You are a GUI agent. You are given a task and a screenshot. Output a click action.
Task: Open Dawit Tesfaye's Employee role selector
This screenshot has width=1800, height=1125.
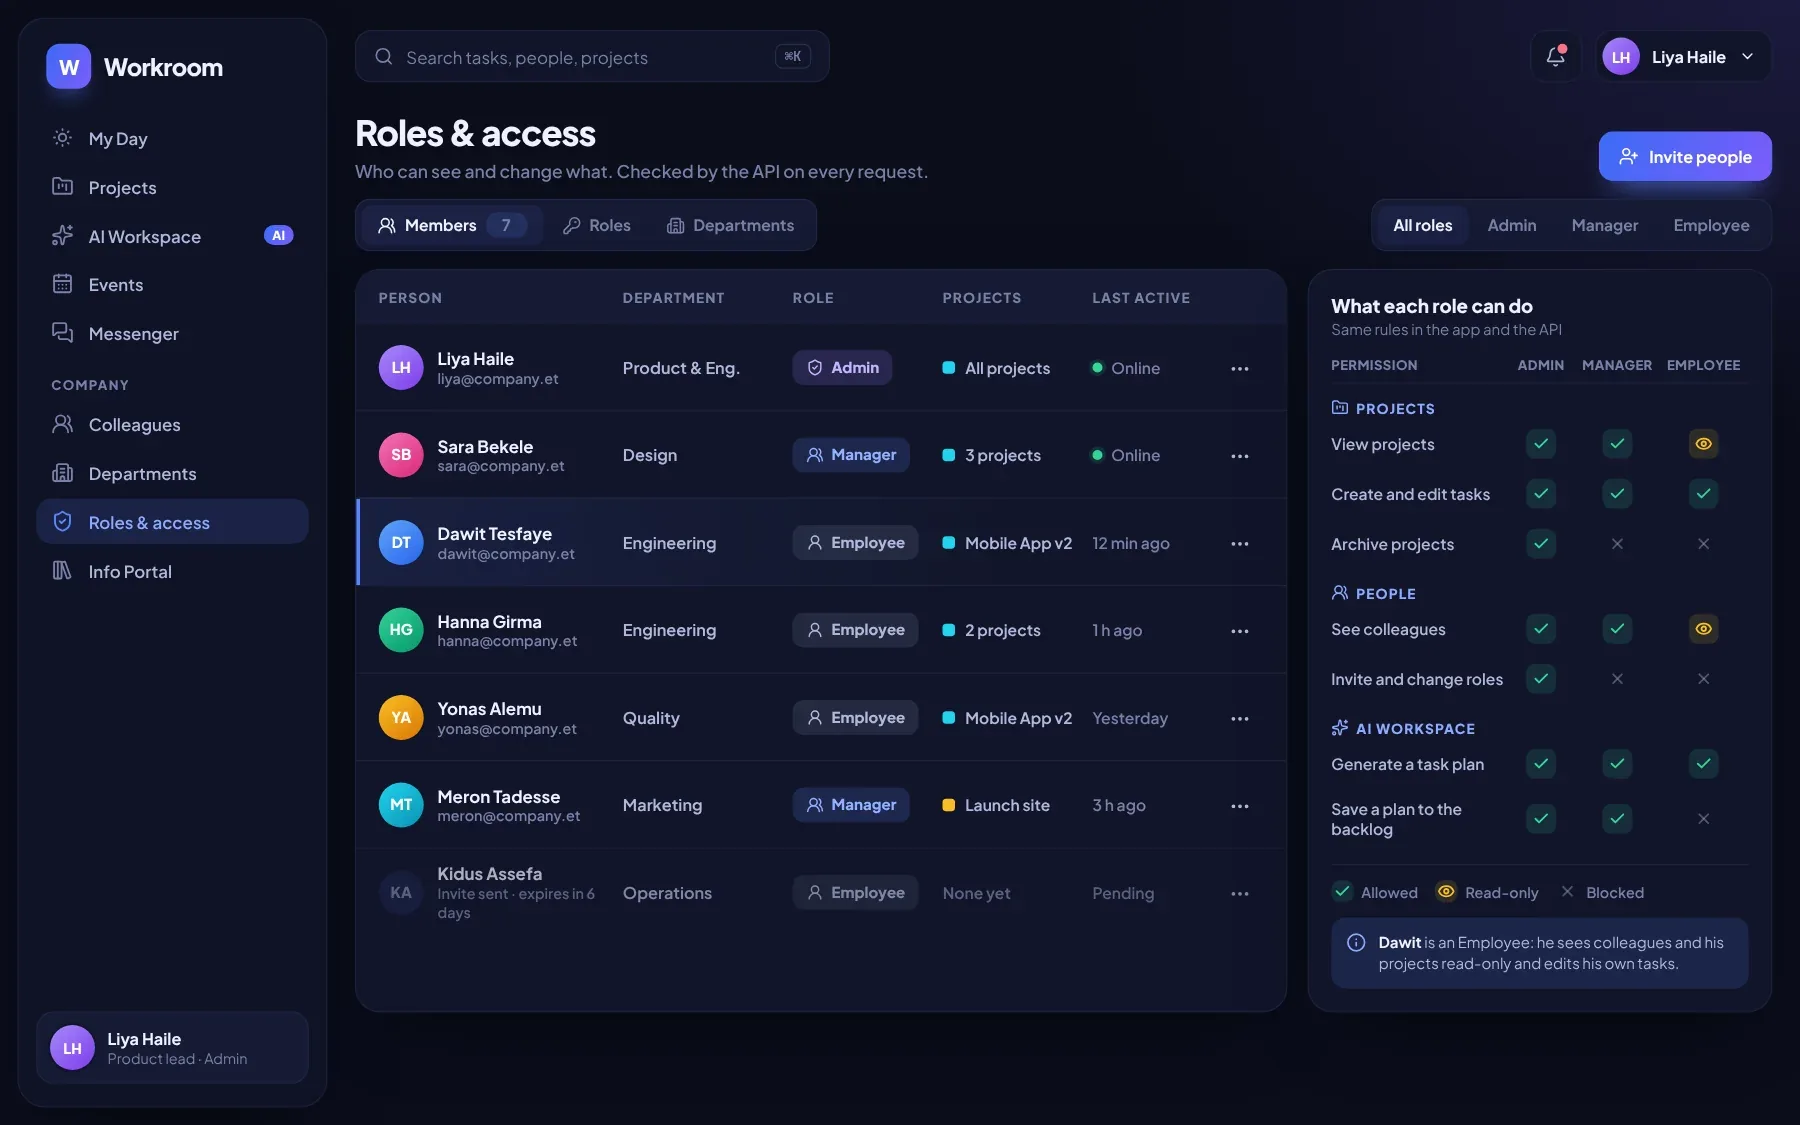point(855,543)
